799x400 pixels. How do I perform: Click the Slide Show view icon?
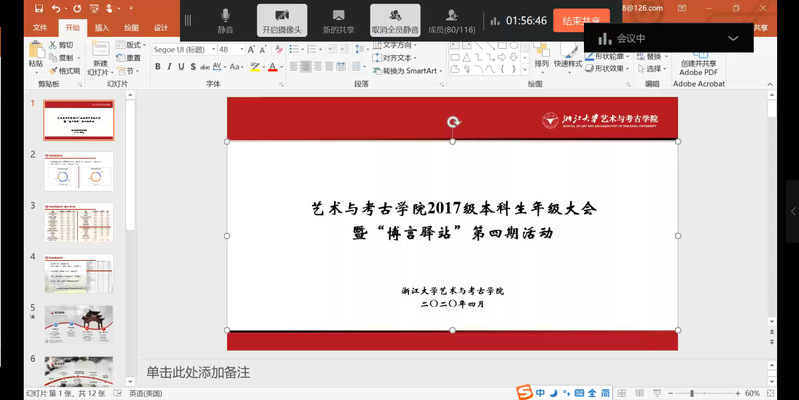pyautogui.click(x=657, y=393)
